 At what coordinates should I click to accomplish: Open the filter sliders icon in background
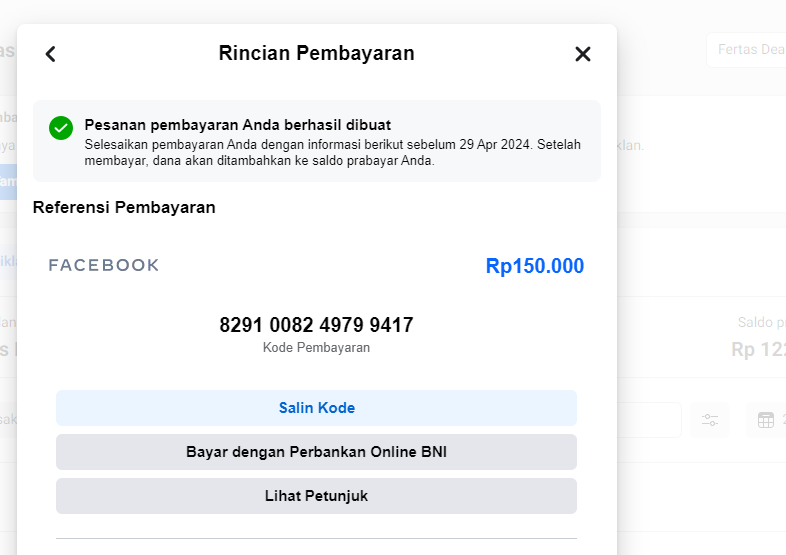(710, 420)
